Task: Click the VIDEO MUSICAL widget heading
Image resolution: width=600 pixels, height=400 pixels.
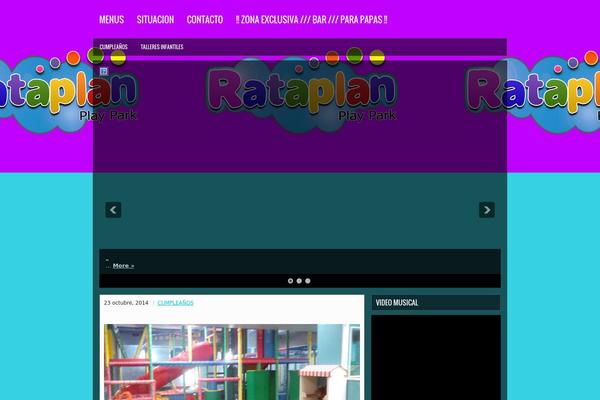Action: point(397,302)
